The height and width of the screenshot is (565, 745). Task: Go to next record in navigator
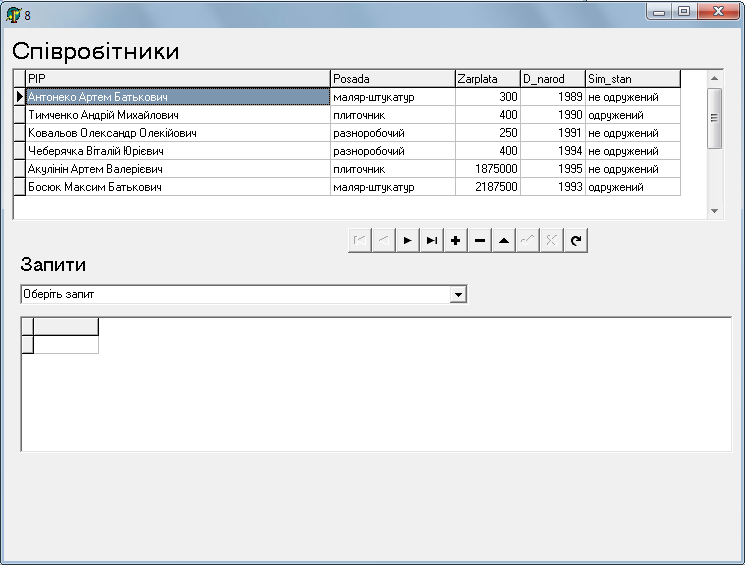pos(408,240)
